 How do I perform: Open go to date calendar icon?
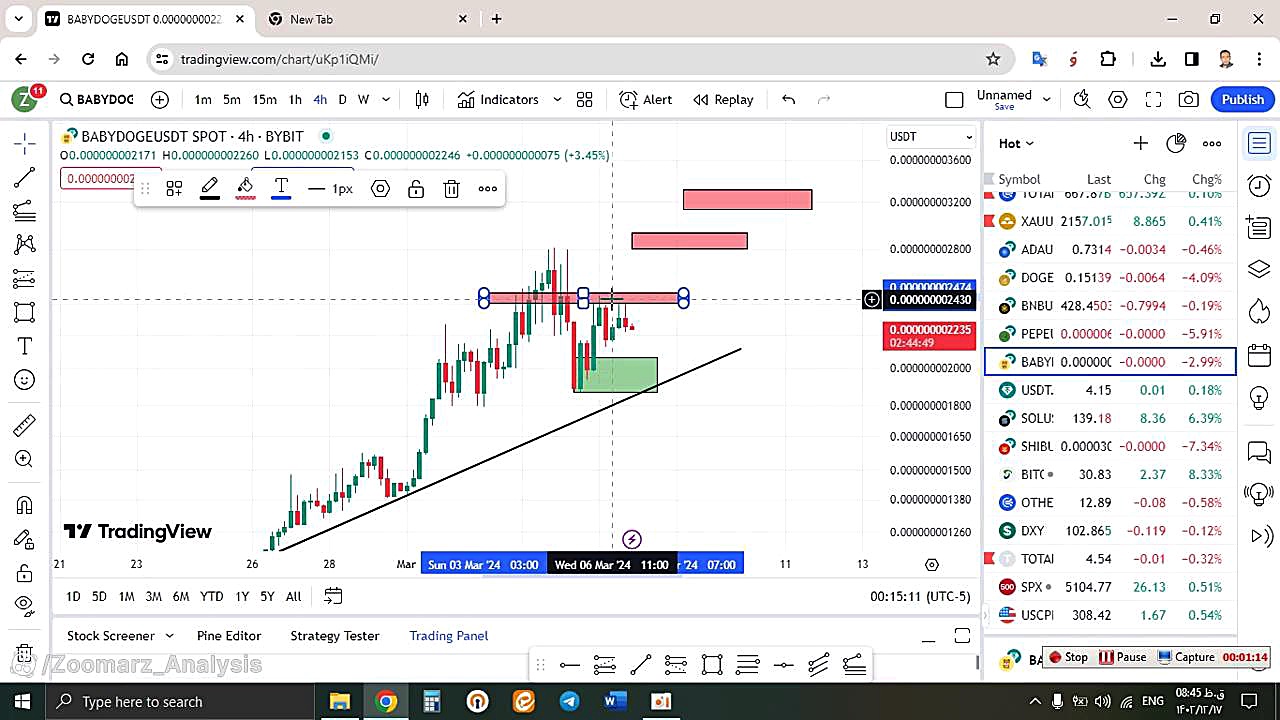click(333, 596)
